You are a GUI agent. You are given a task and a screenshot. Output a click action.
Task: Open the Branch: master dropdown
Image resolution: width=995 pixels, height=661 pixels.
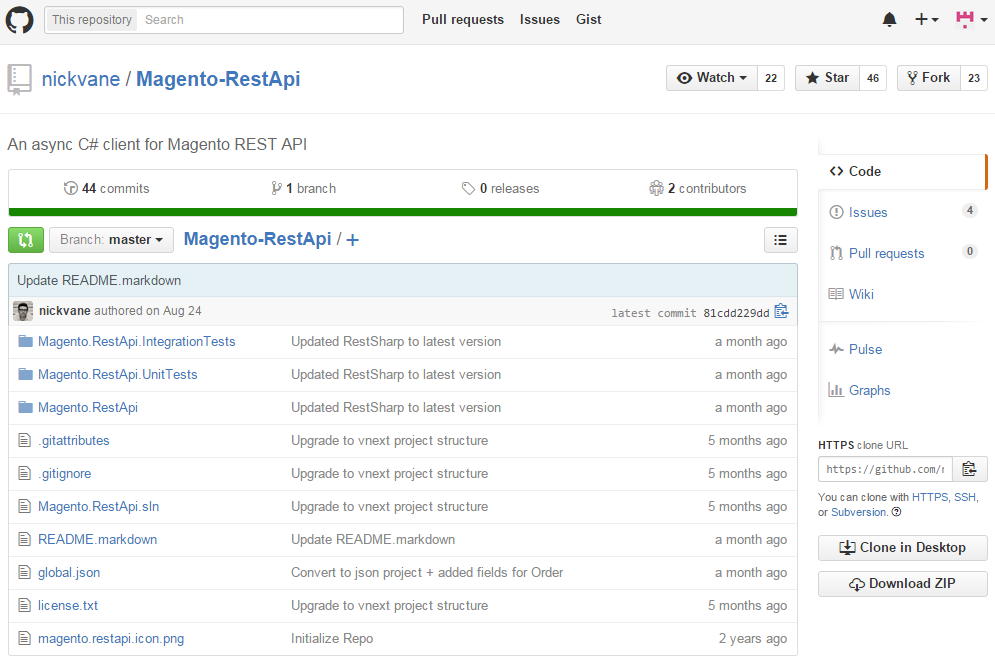click(x=112, y=240)
